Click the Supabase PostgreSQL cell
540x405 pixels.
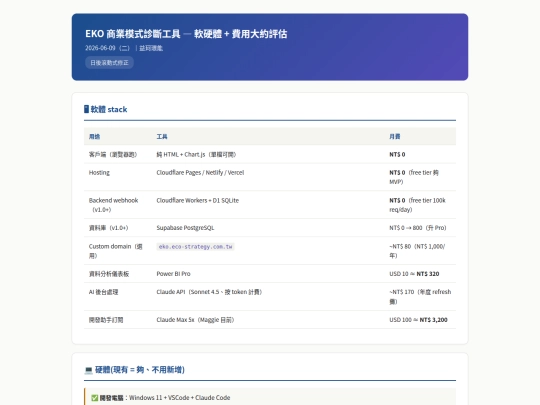(185, 228)
